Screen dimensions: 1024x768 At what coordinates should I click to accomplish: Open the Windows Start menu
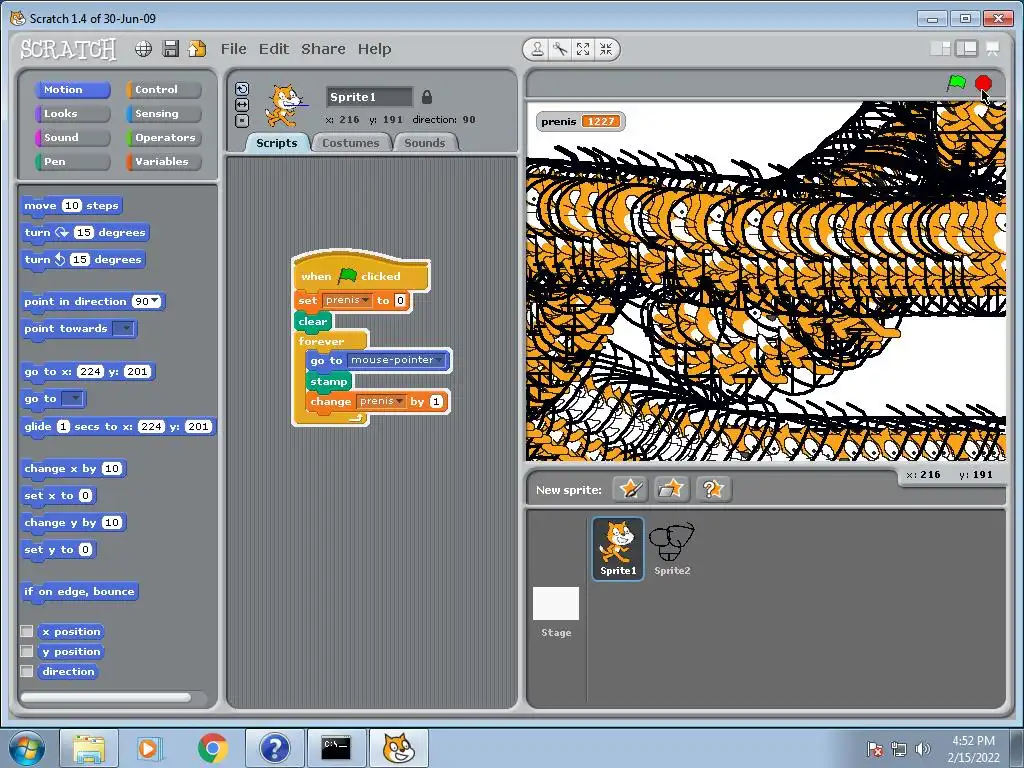pos(27,748)
